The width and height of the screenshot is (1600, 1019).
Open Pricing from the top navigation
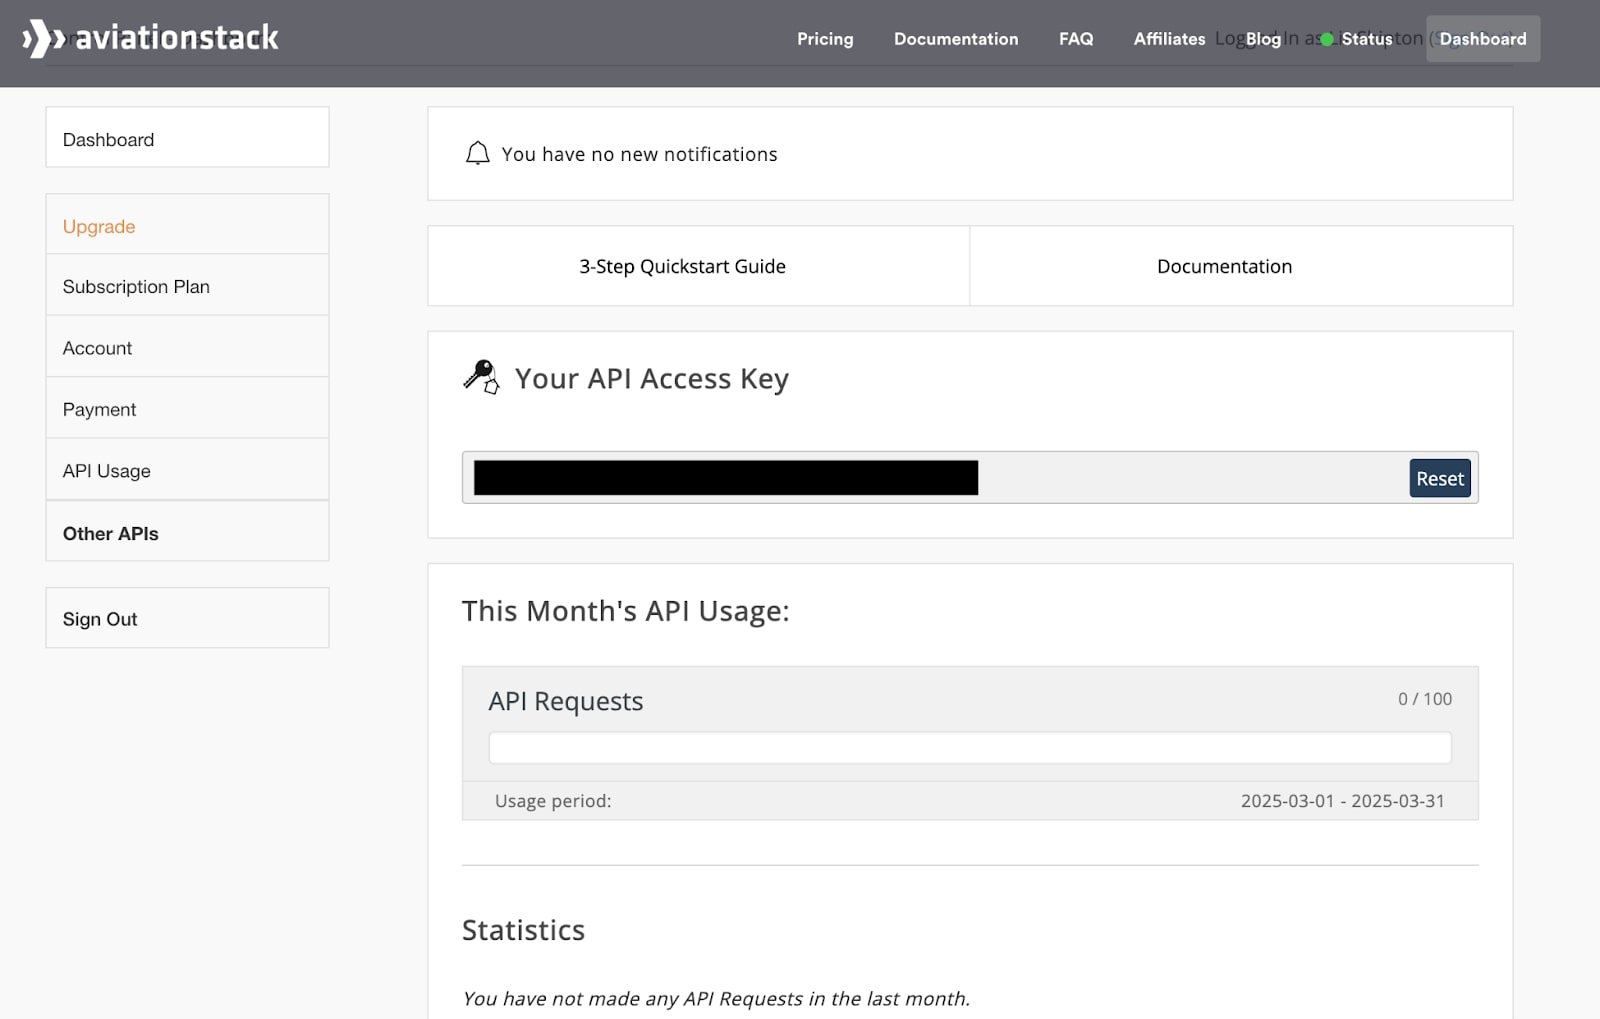[x=824, y=39]
